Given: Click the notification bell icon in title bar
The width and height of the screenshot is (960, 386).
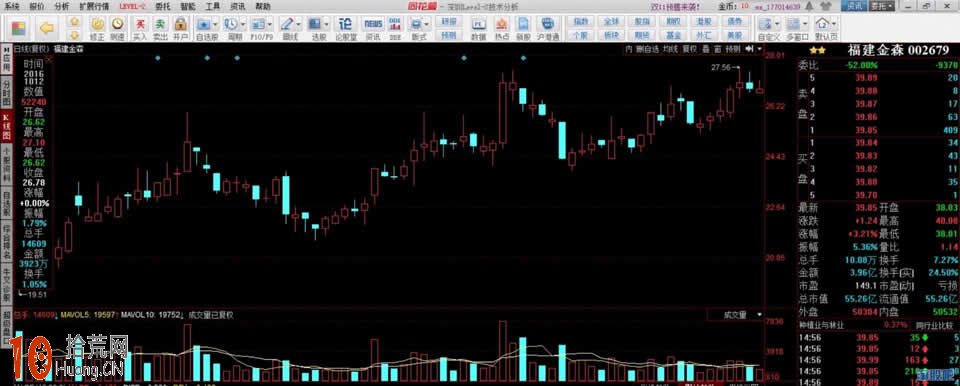Looking at the screenshot, I should (809, 6).
